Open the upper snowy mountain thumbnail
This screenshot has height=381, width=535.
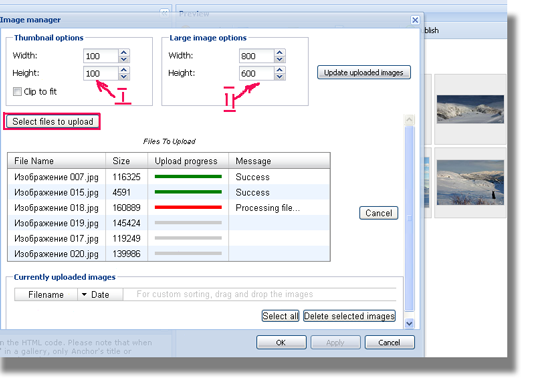click(x=470, y=109)
